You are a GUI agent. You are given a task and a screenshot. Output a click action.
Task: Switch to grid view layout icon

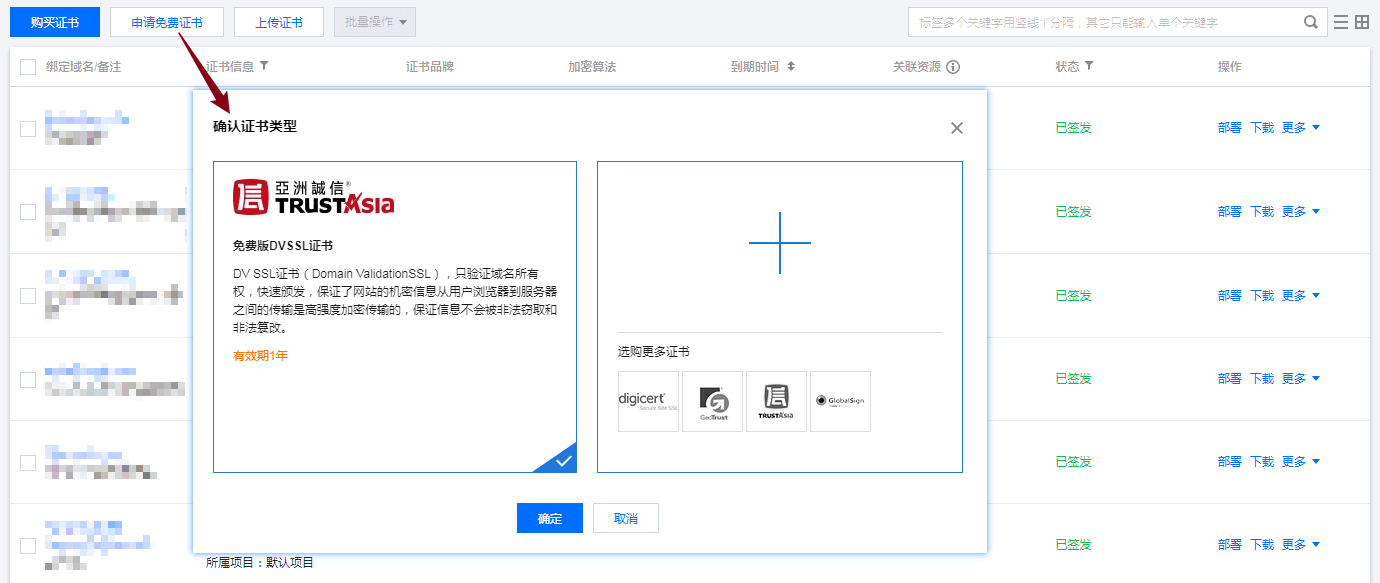pyautogui.click(x=1362, y=22)
